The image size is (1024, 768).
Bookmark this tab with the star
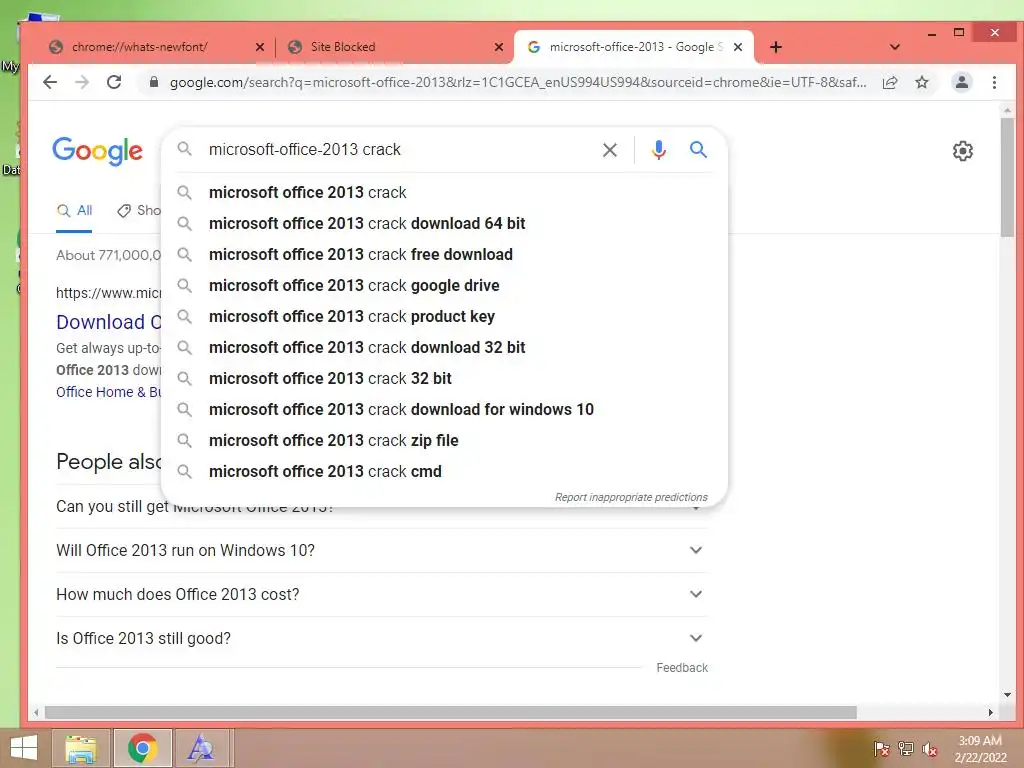921,82
